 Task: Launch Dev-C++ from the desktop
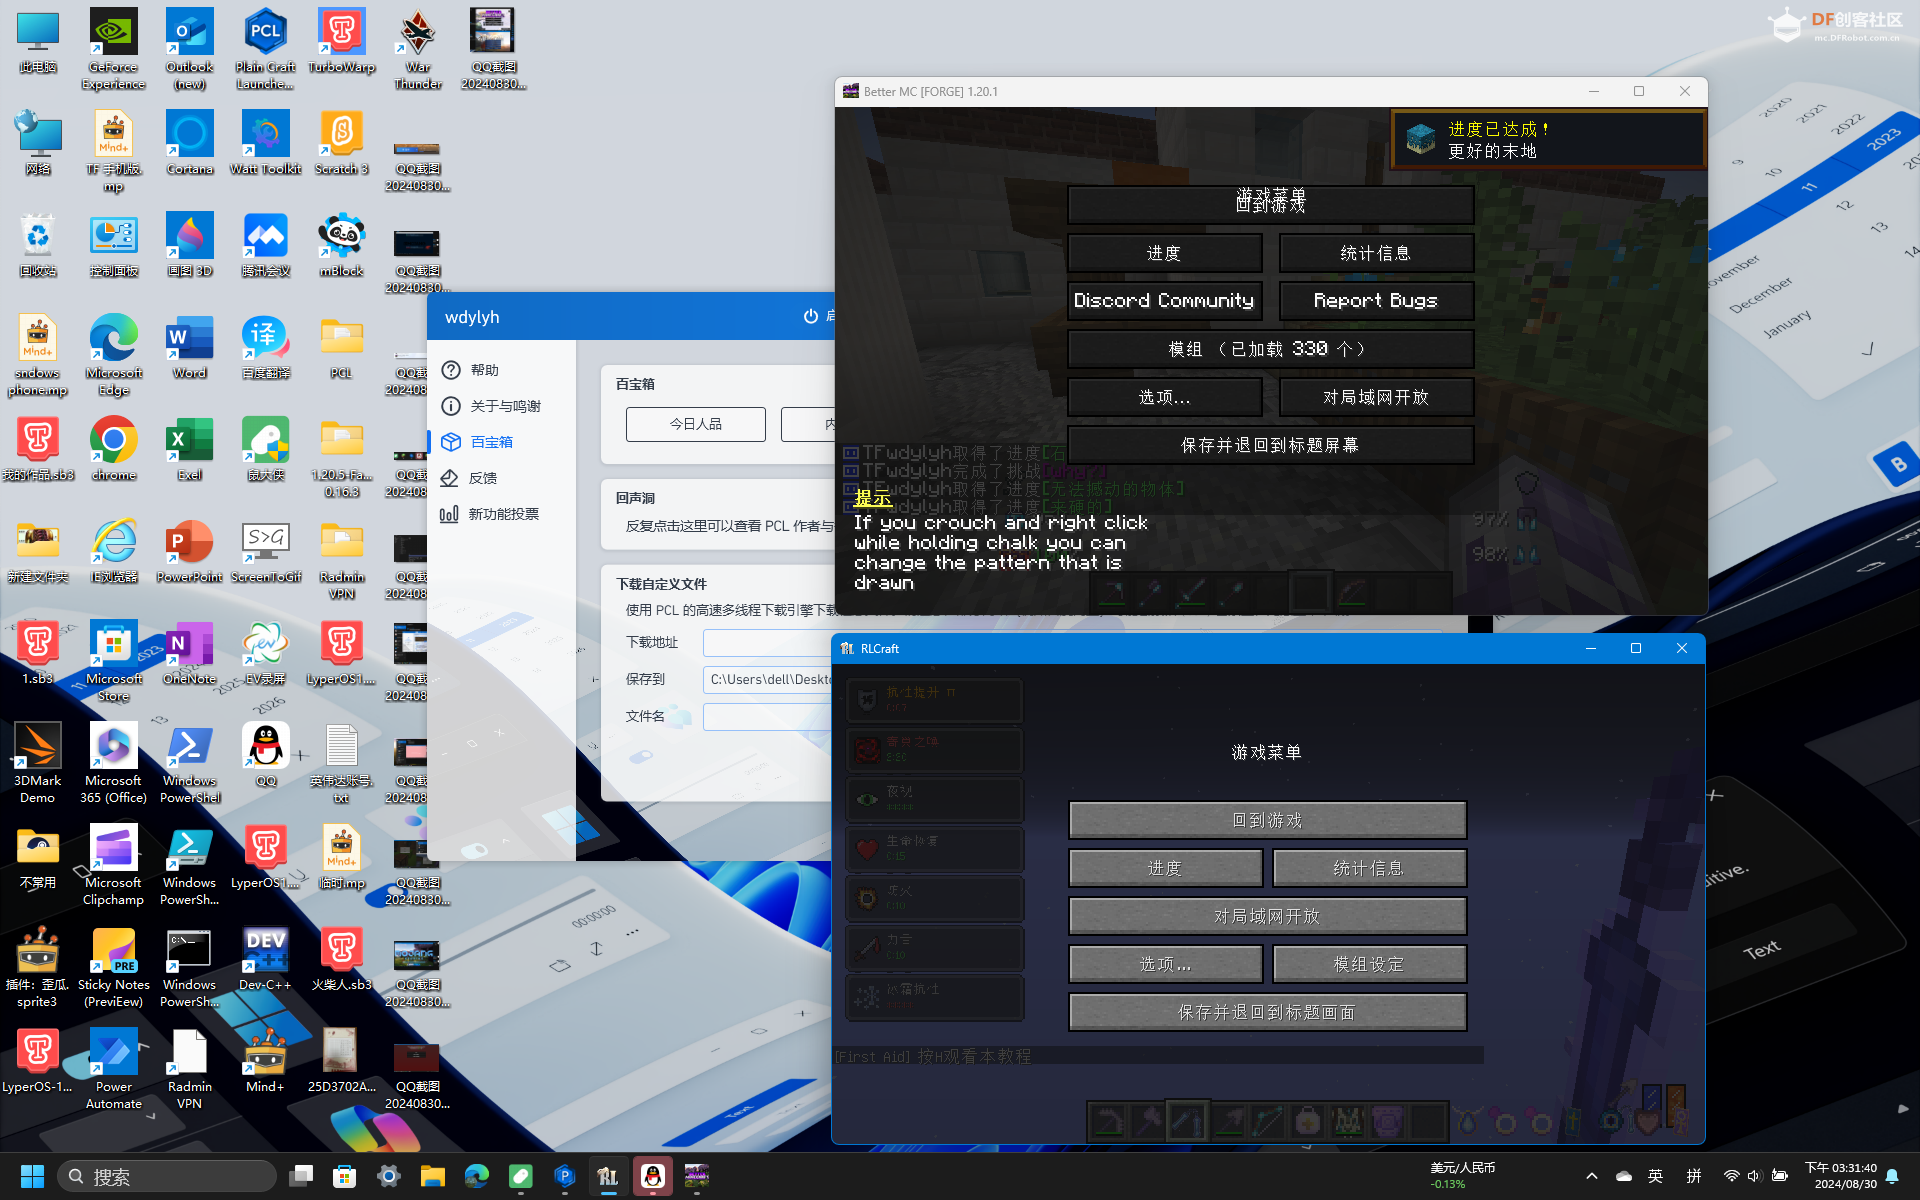point(265,959)
